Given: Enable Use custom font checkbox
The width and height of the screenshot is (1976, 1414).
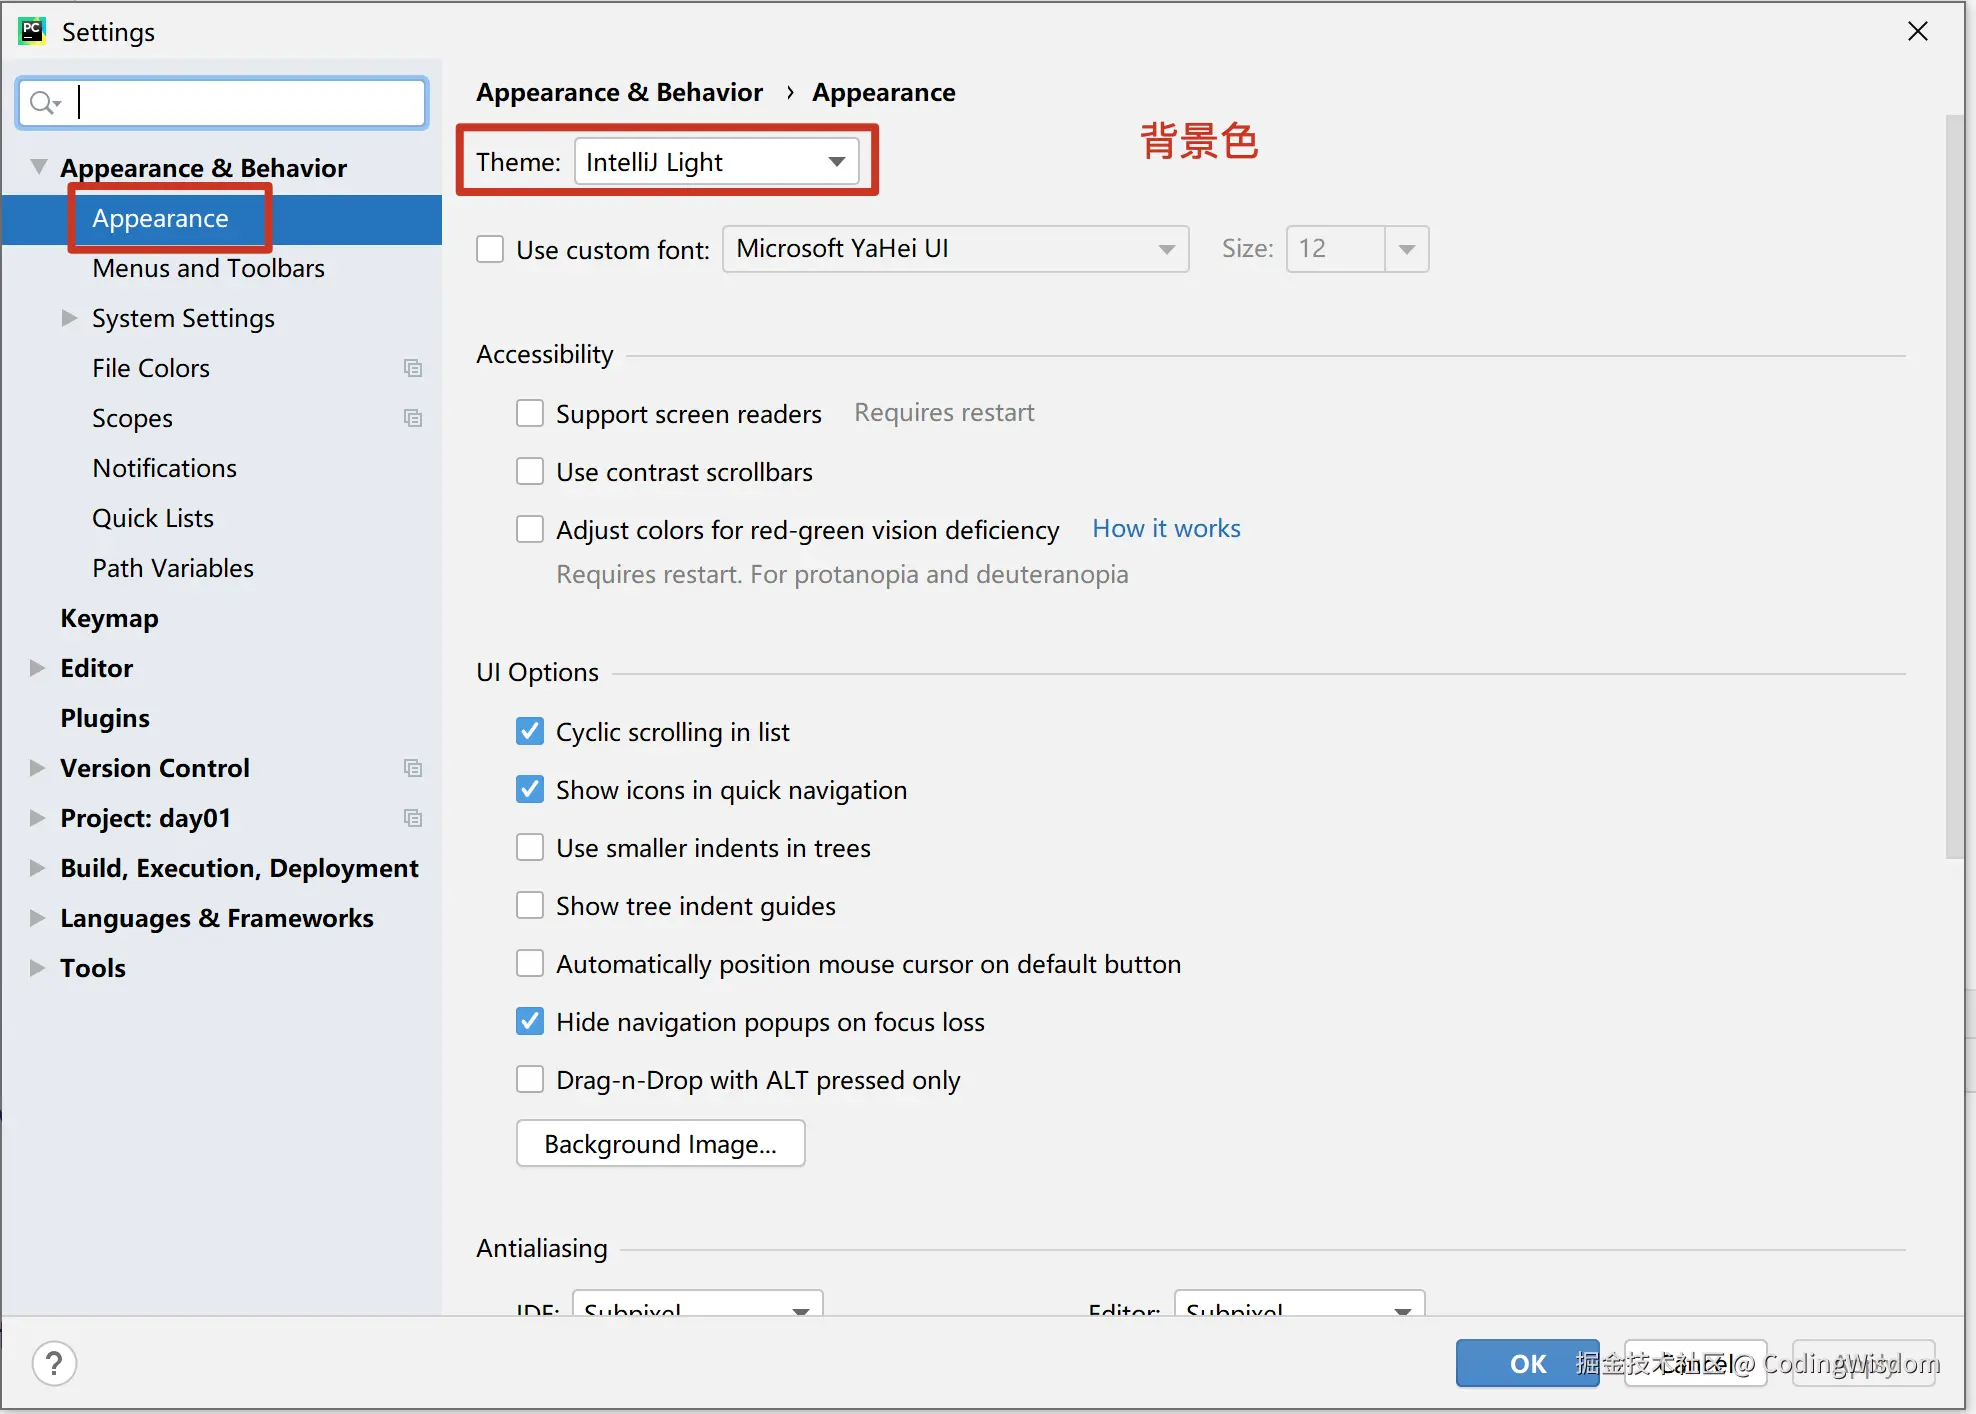Looking at the screenshot, I should [x=490, y=249].
